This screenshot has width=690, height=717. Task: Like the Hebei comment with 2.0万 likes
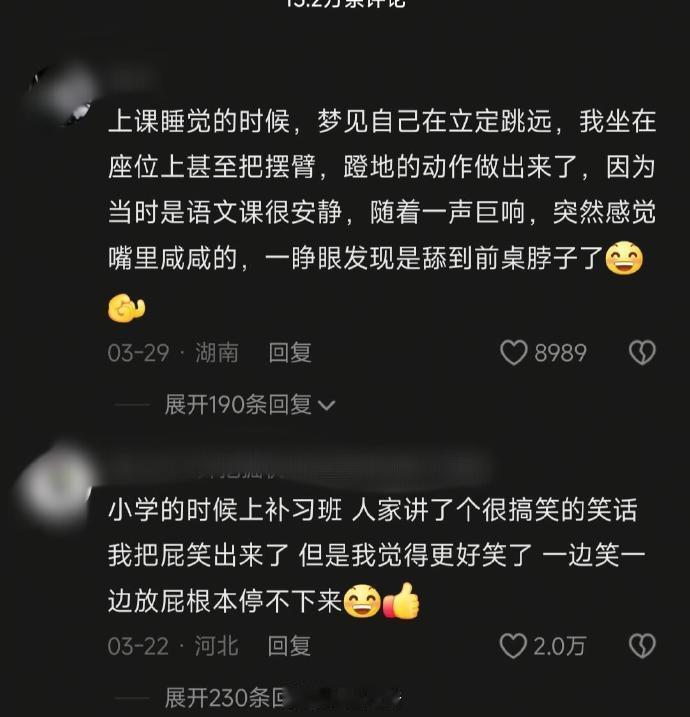[x=513, y=646]
